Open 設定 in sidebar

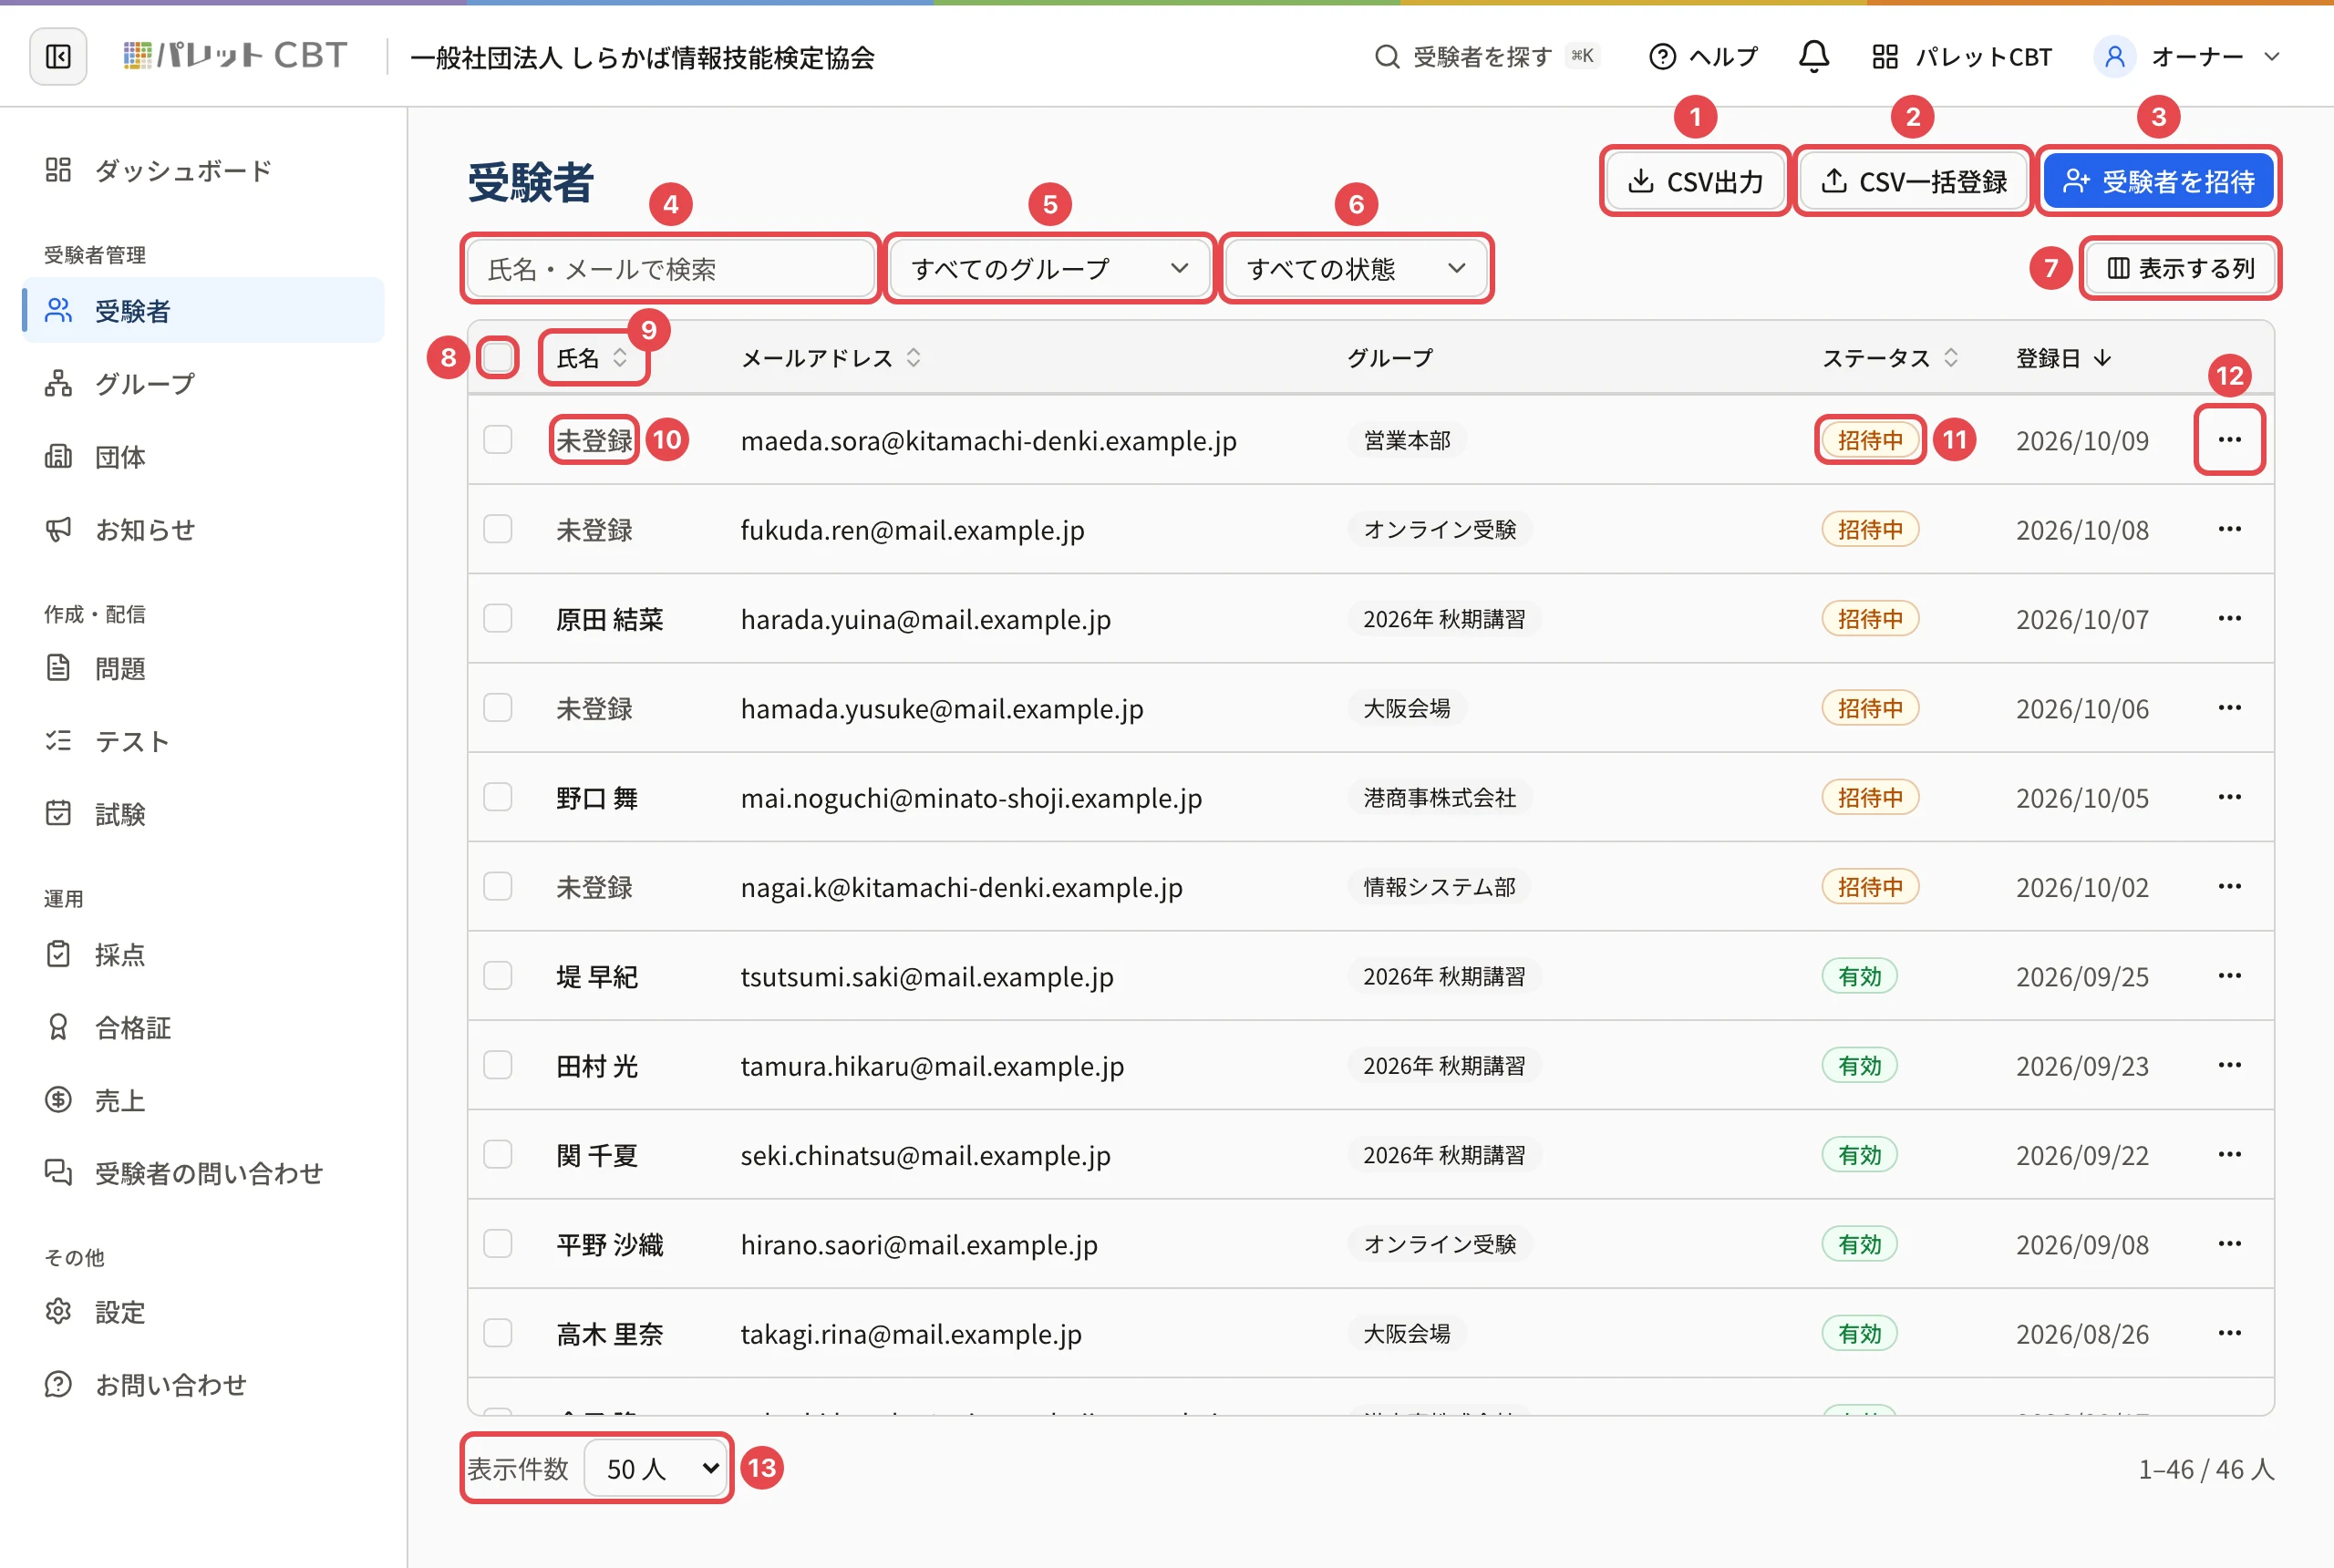[x=203, y=1312]
